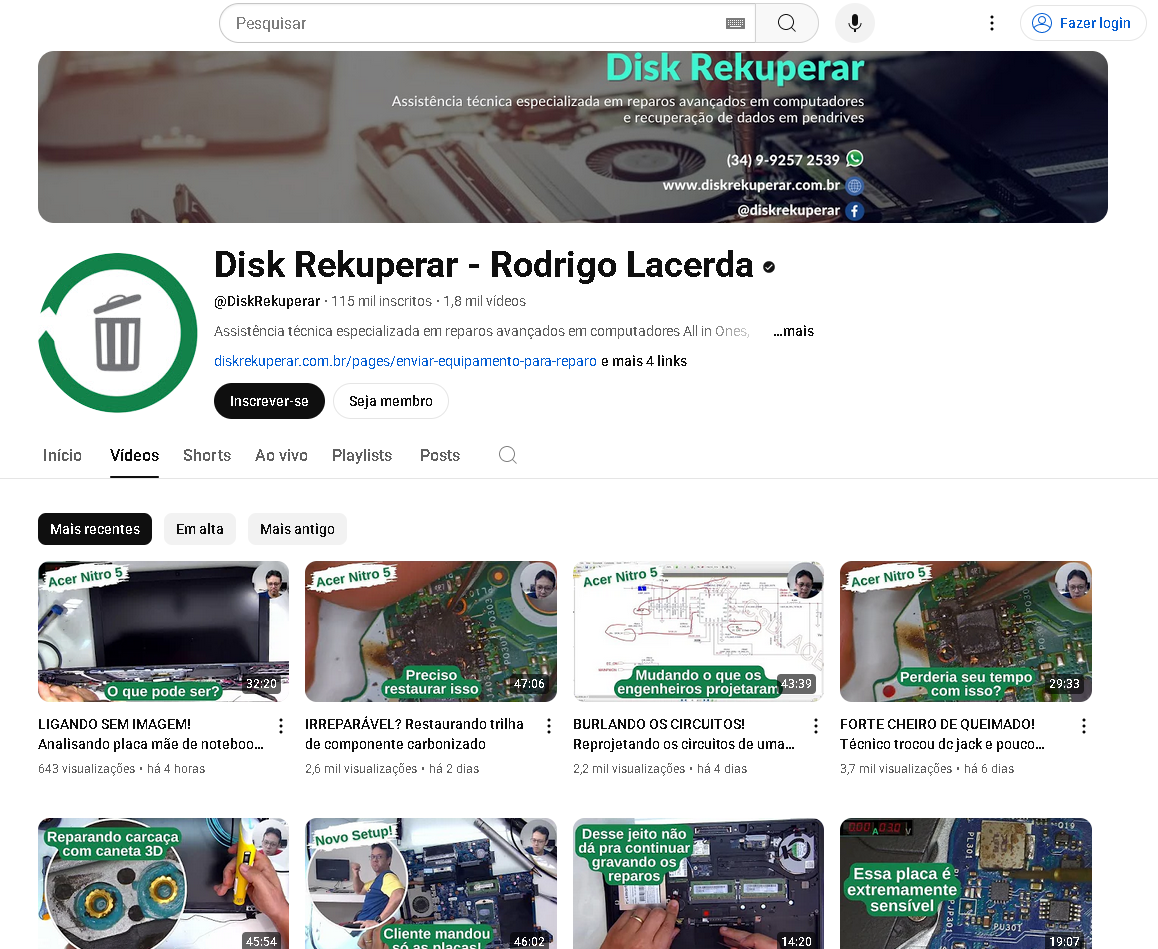Open the 'Novo Setup!' video thumbnail

pyautogui.click(x=431, y=883)
